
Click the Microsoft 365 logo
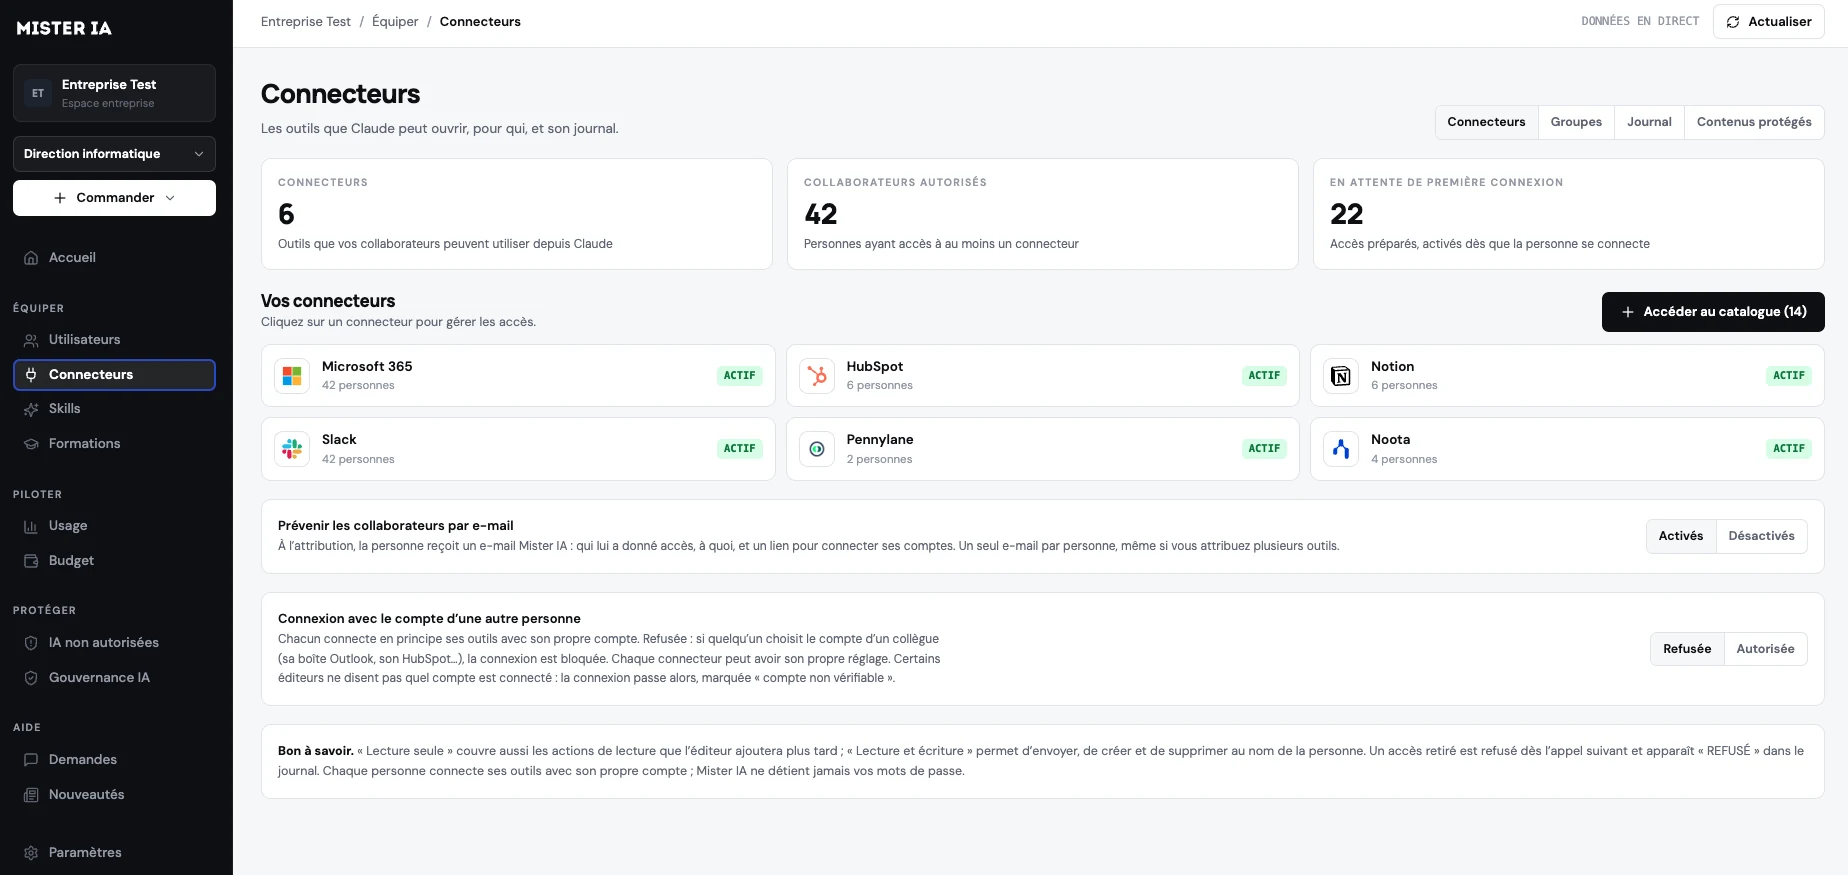coord(292,376)
